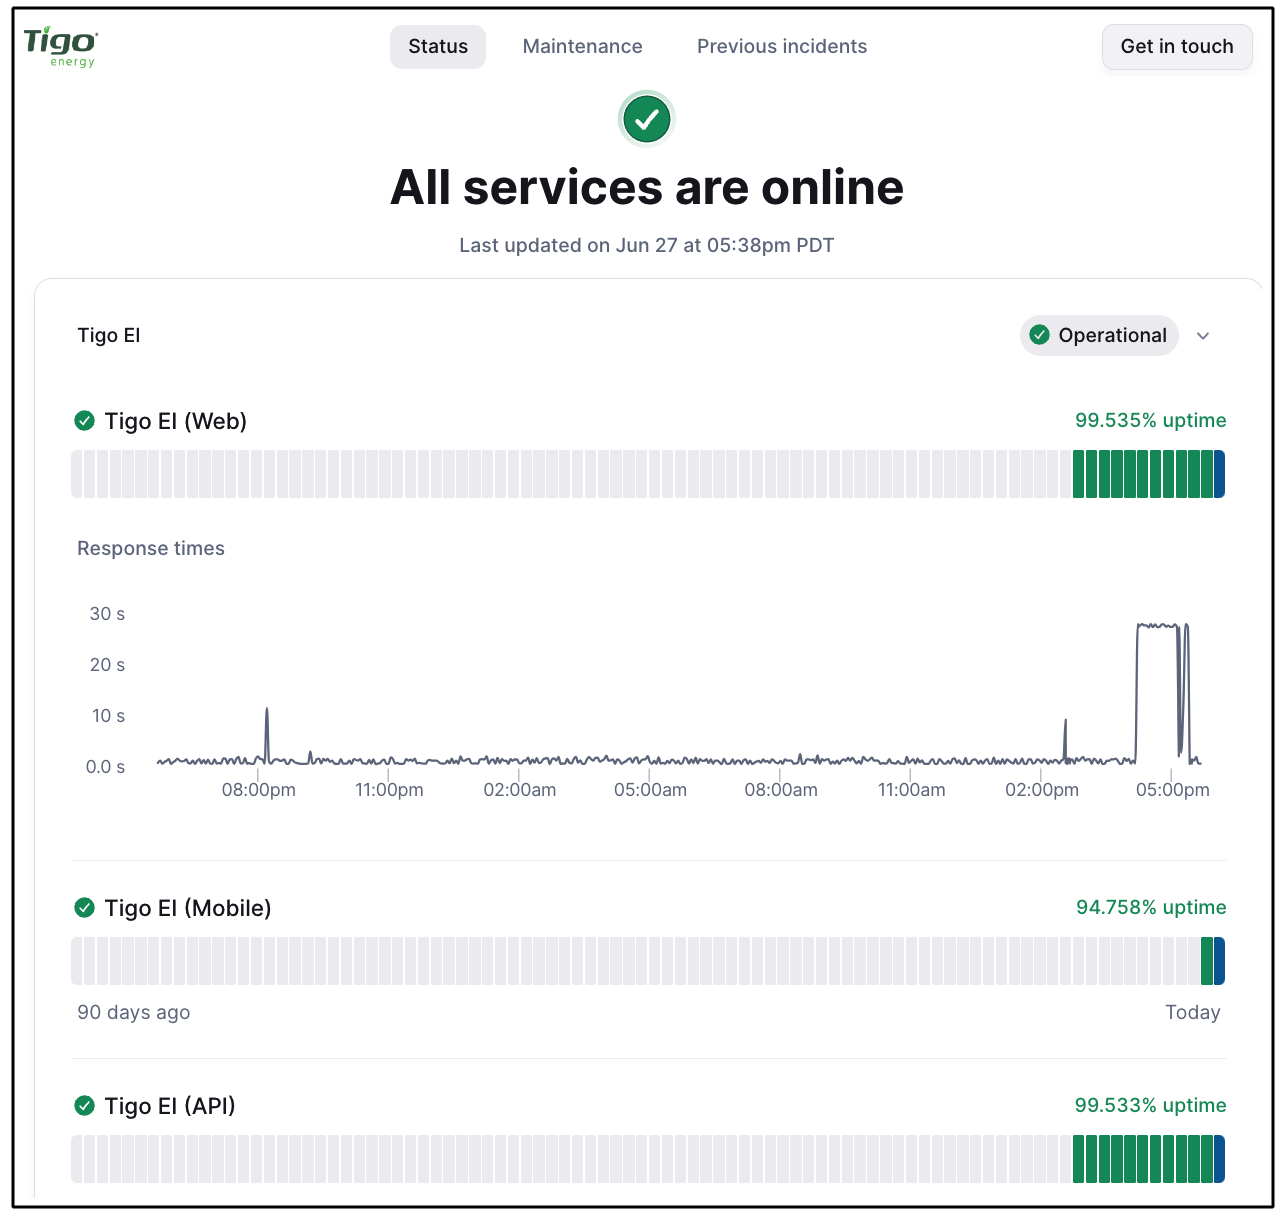This screenshot has height=1220, width=1283.
Task: Click the first green bar in Web uptime
Action: click(1078, 474)
